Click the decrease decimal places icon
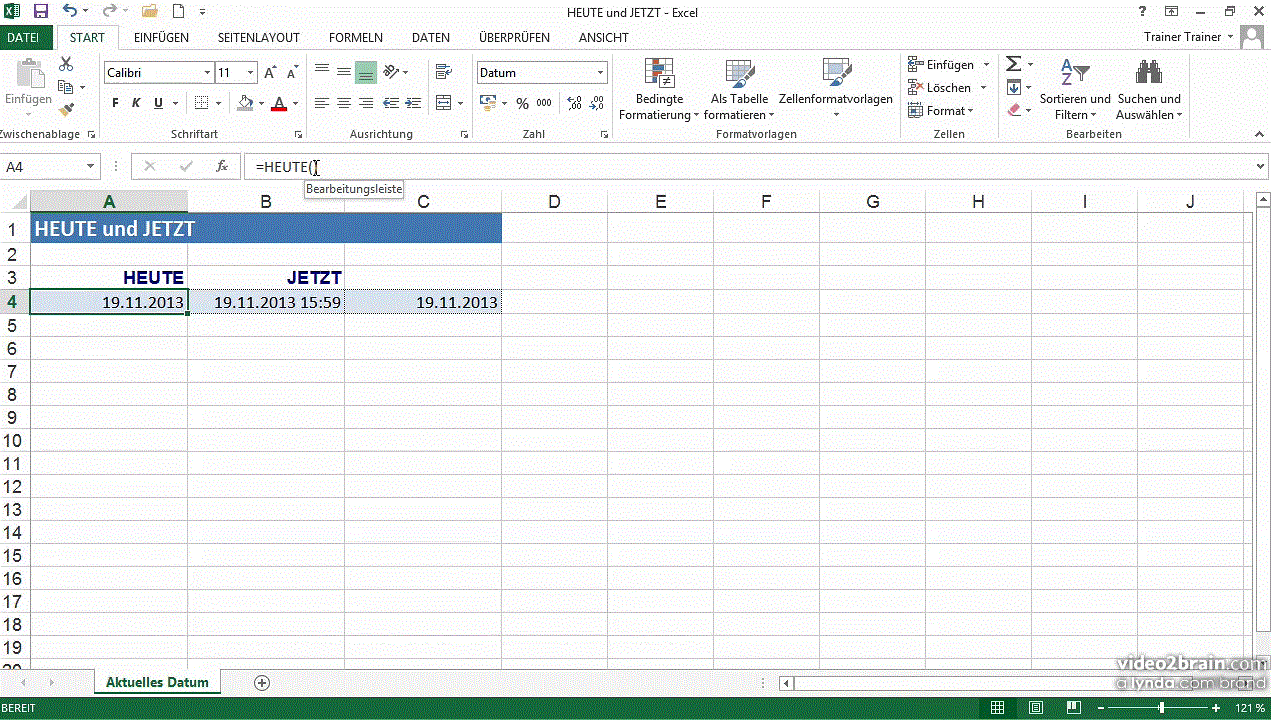Viewport: 1271px width, 720px height. click(597, 103)
